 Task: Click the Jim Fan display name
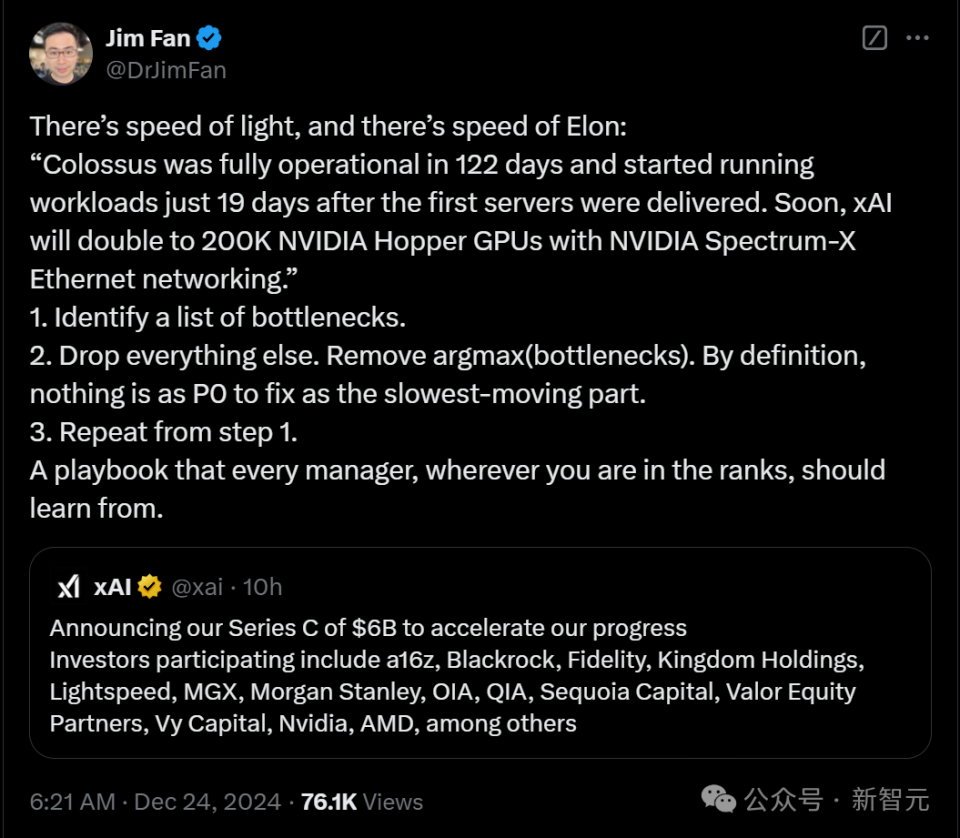coord(148,39)
